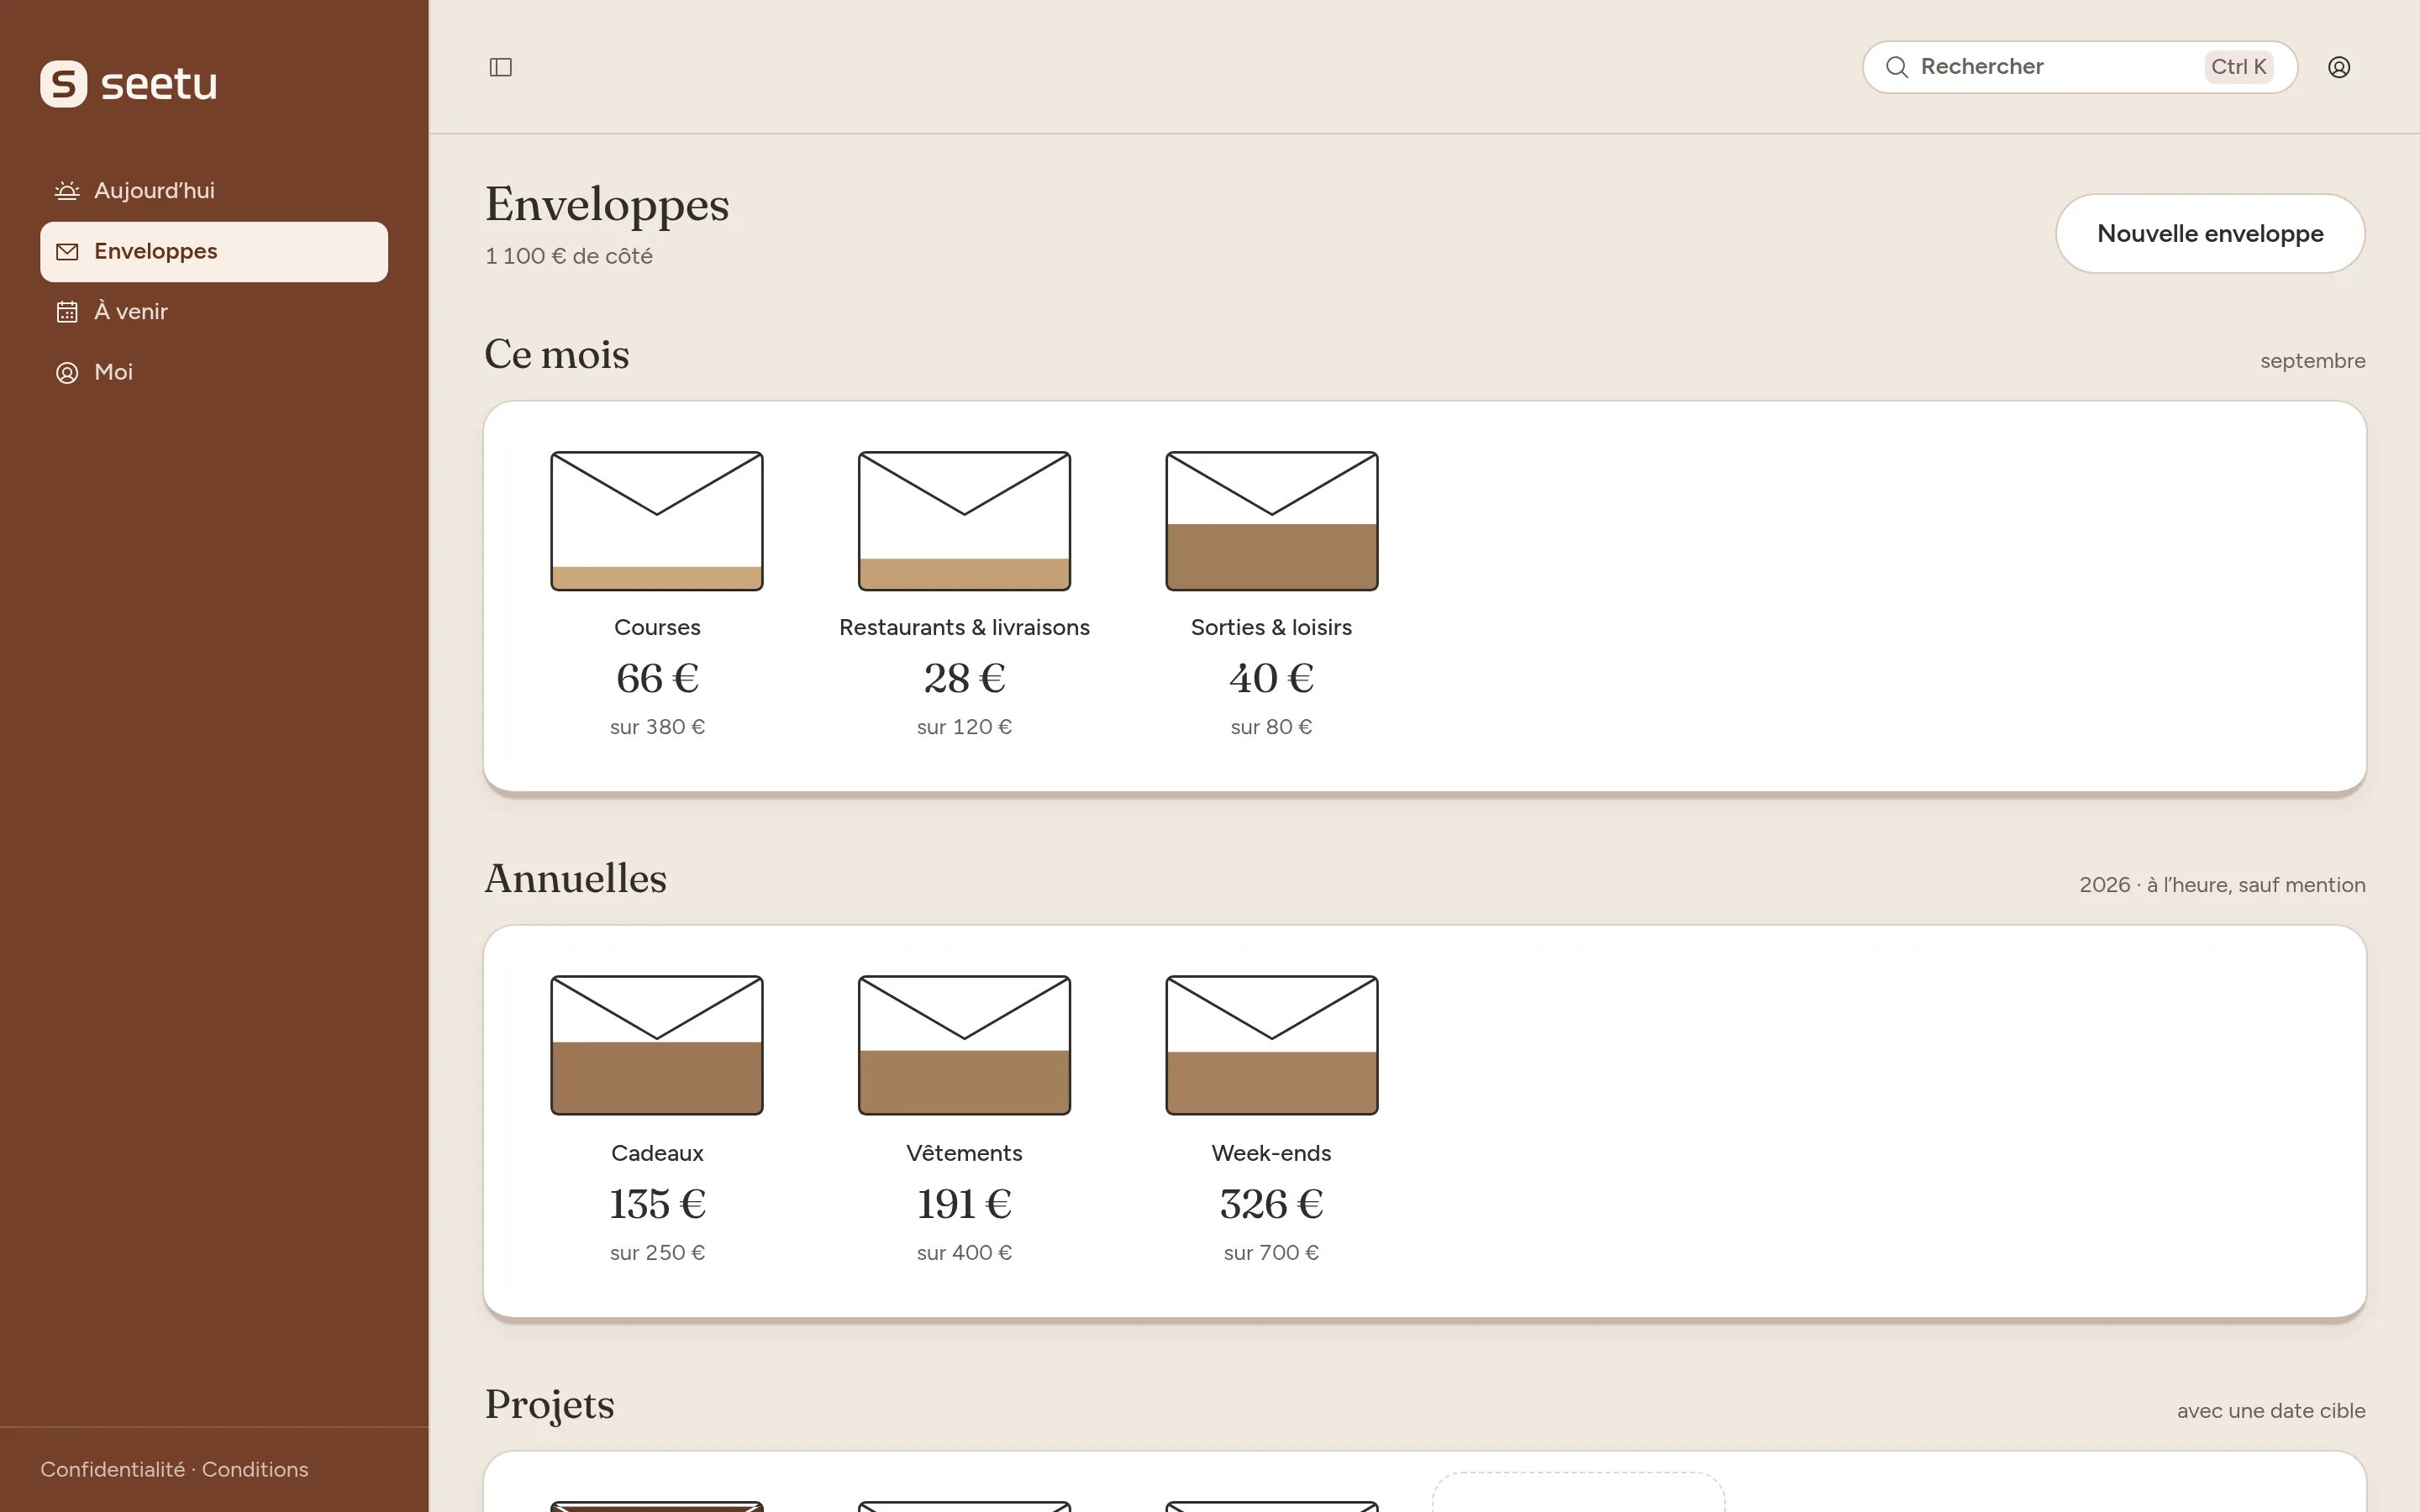Go to Aujourd'hui in the sidebar

pos(214,191)
